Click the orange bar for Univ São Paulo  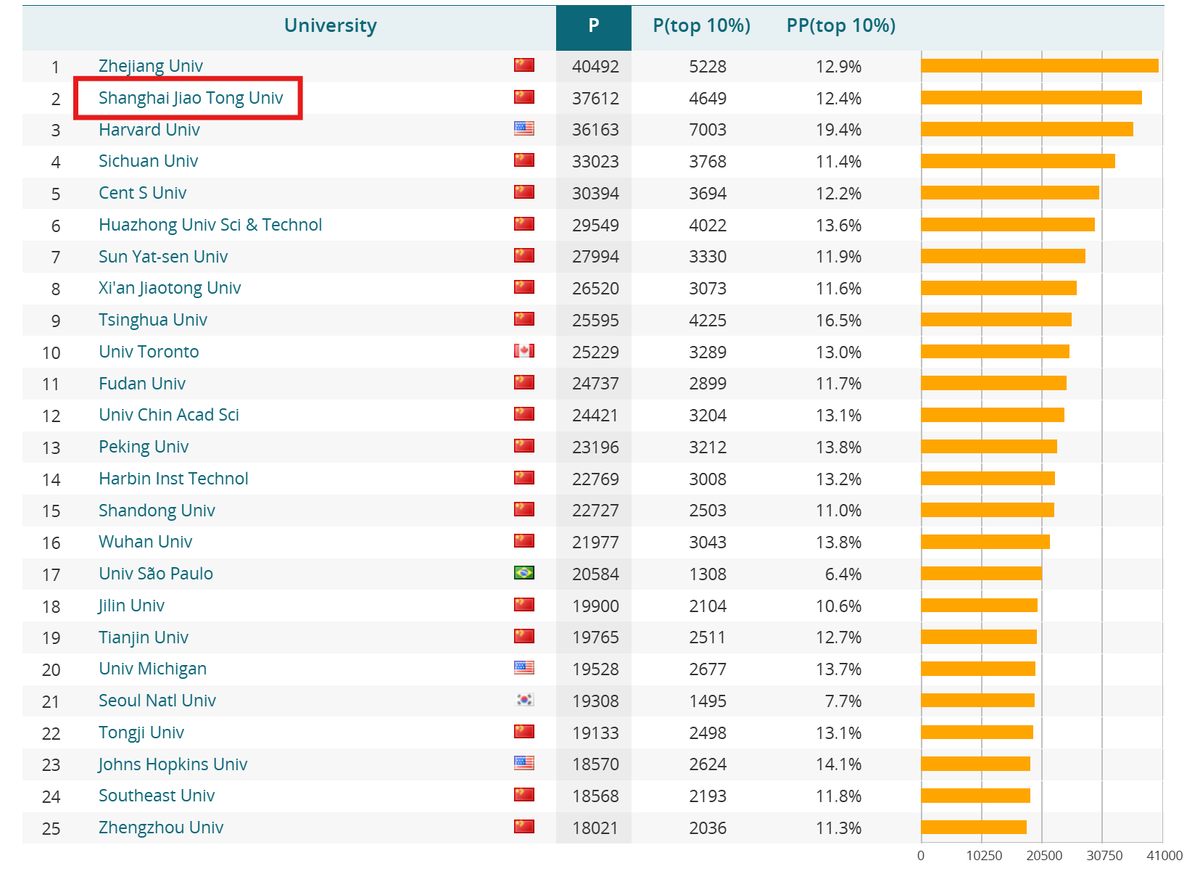coord(981,574)
